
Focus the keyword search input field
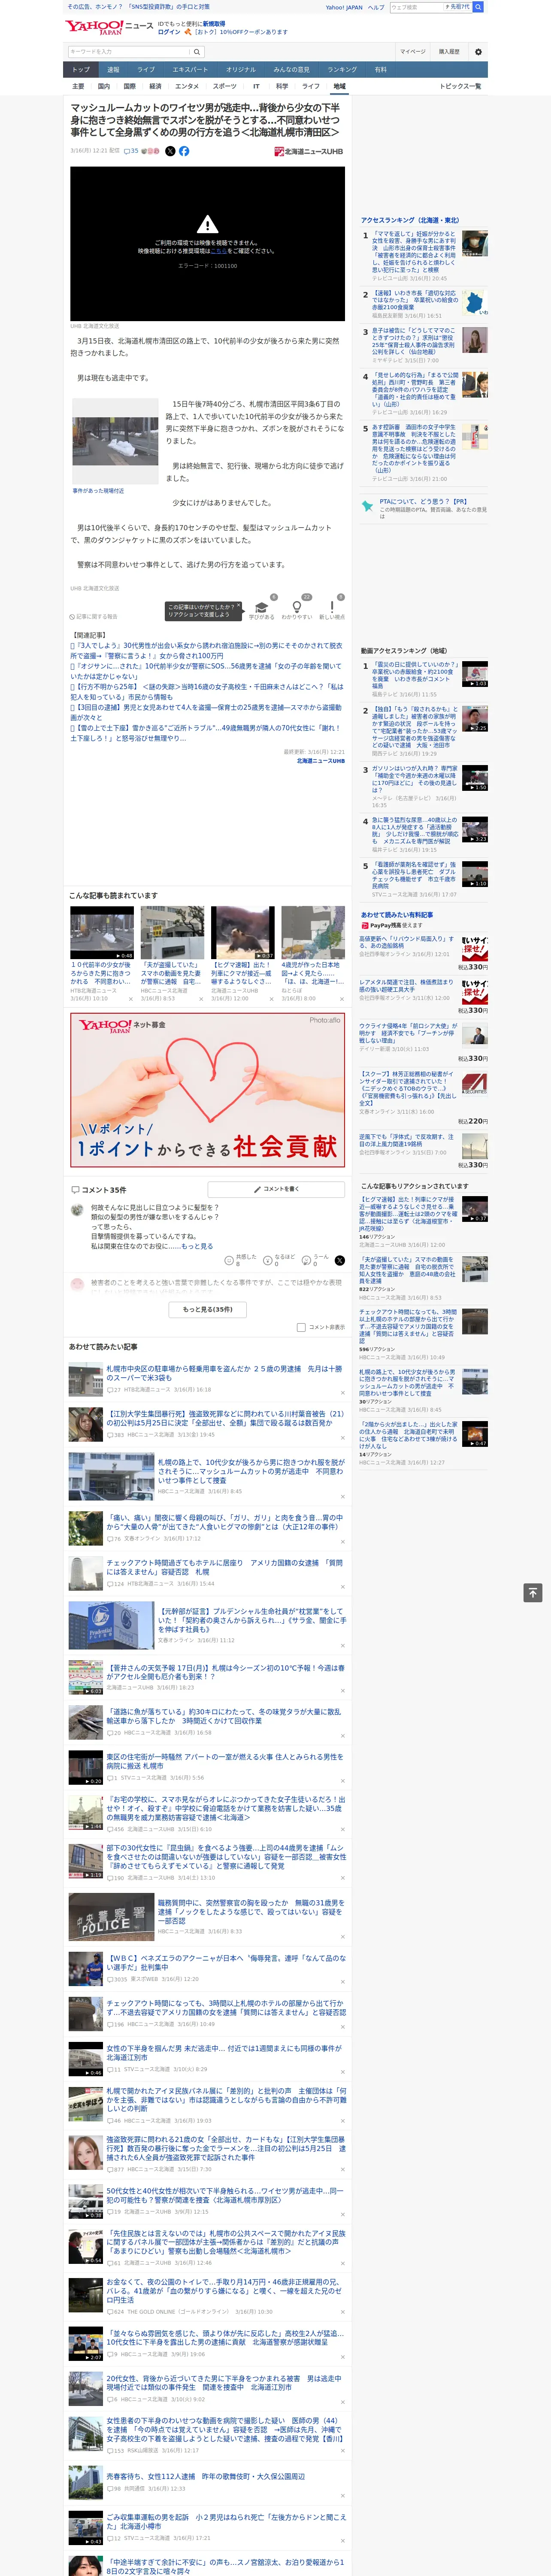point(128,52)
